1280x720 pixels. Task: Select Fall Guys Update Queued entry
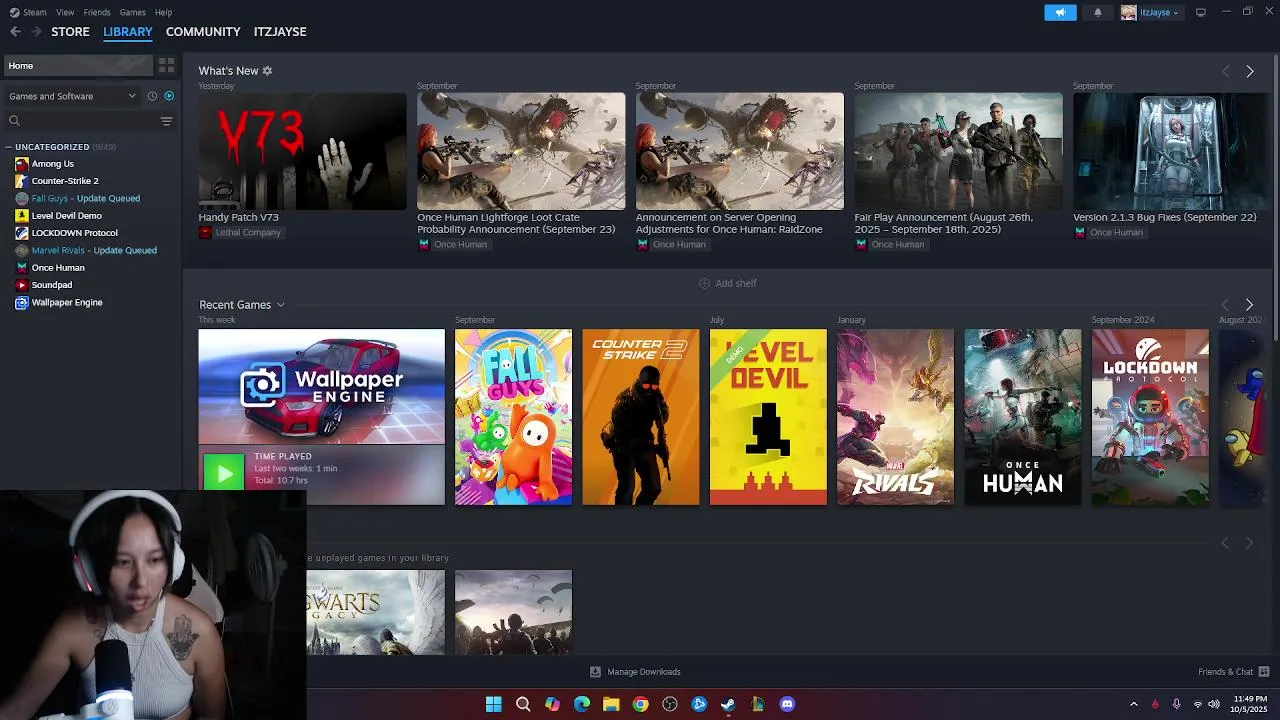tap(86, 198)
